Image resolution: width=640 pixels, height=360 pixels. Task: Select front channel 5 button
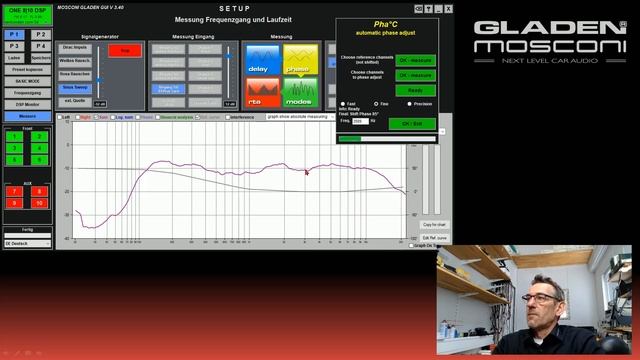click(15, 160)
